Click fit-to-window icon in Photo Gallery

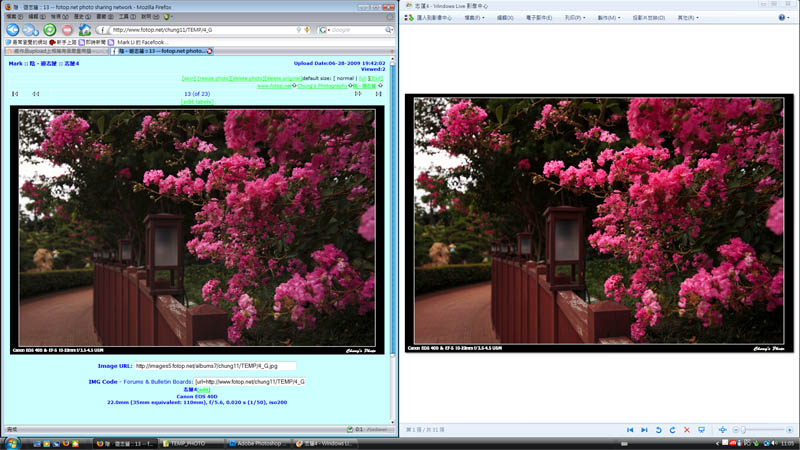click(x=722, y=430)
